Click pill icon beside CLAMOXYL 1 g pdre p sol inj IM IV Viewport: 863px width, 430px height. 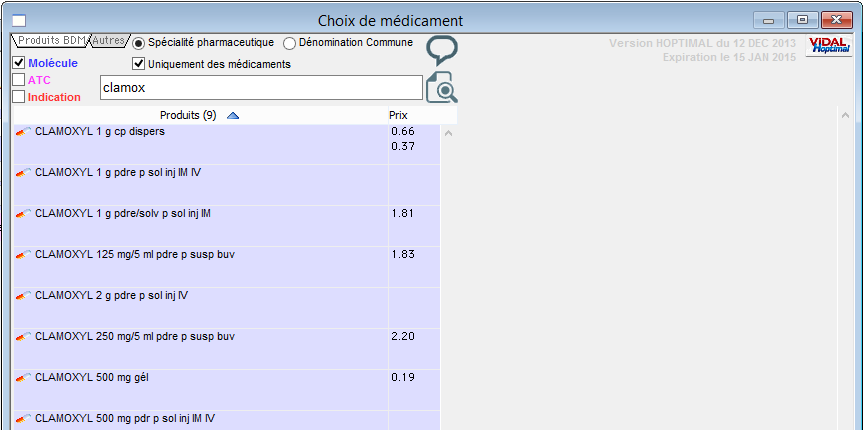(x=23, y=173)
